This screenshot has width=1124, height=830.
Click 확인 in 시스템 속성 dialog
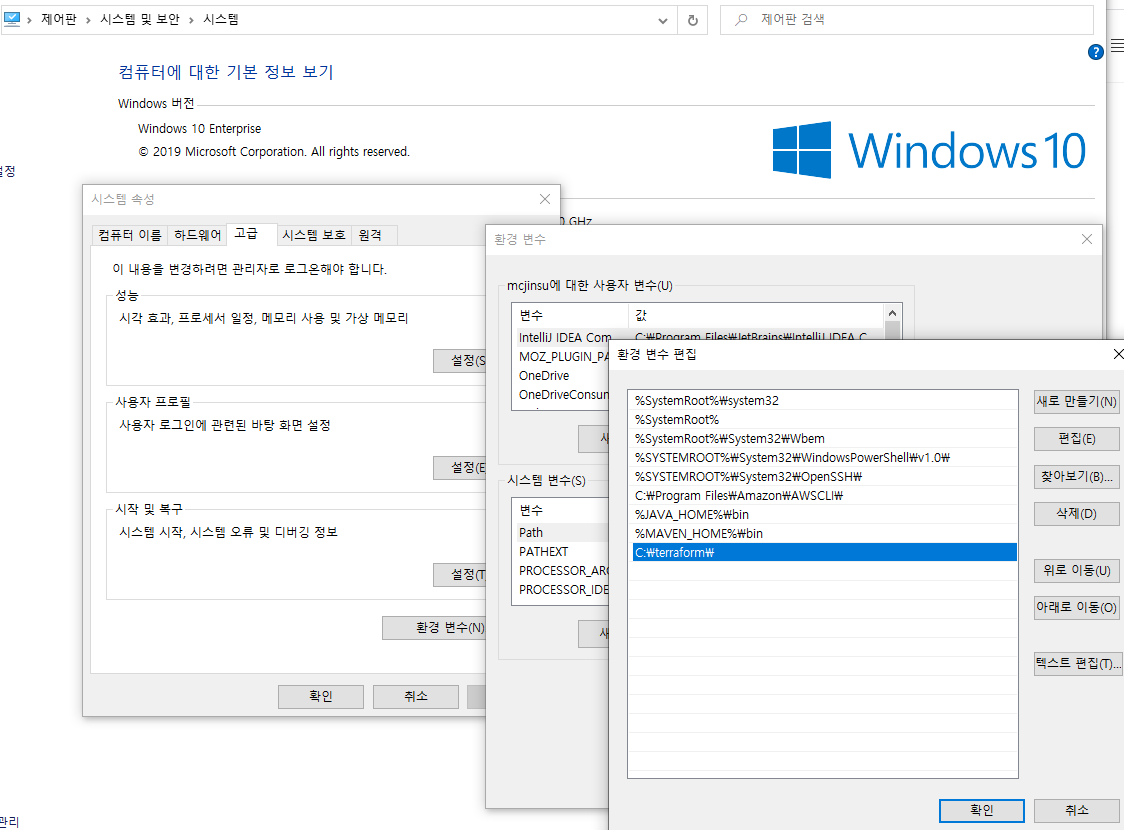tap(320, 696)
